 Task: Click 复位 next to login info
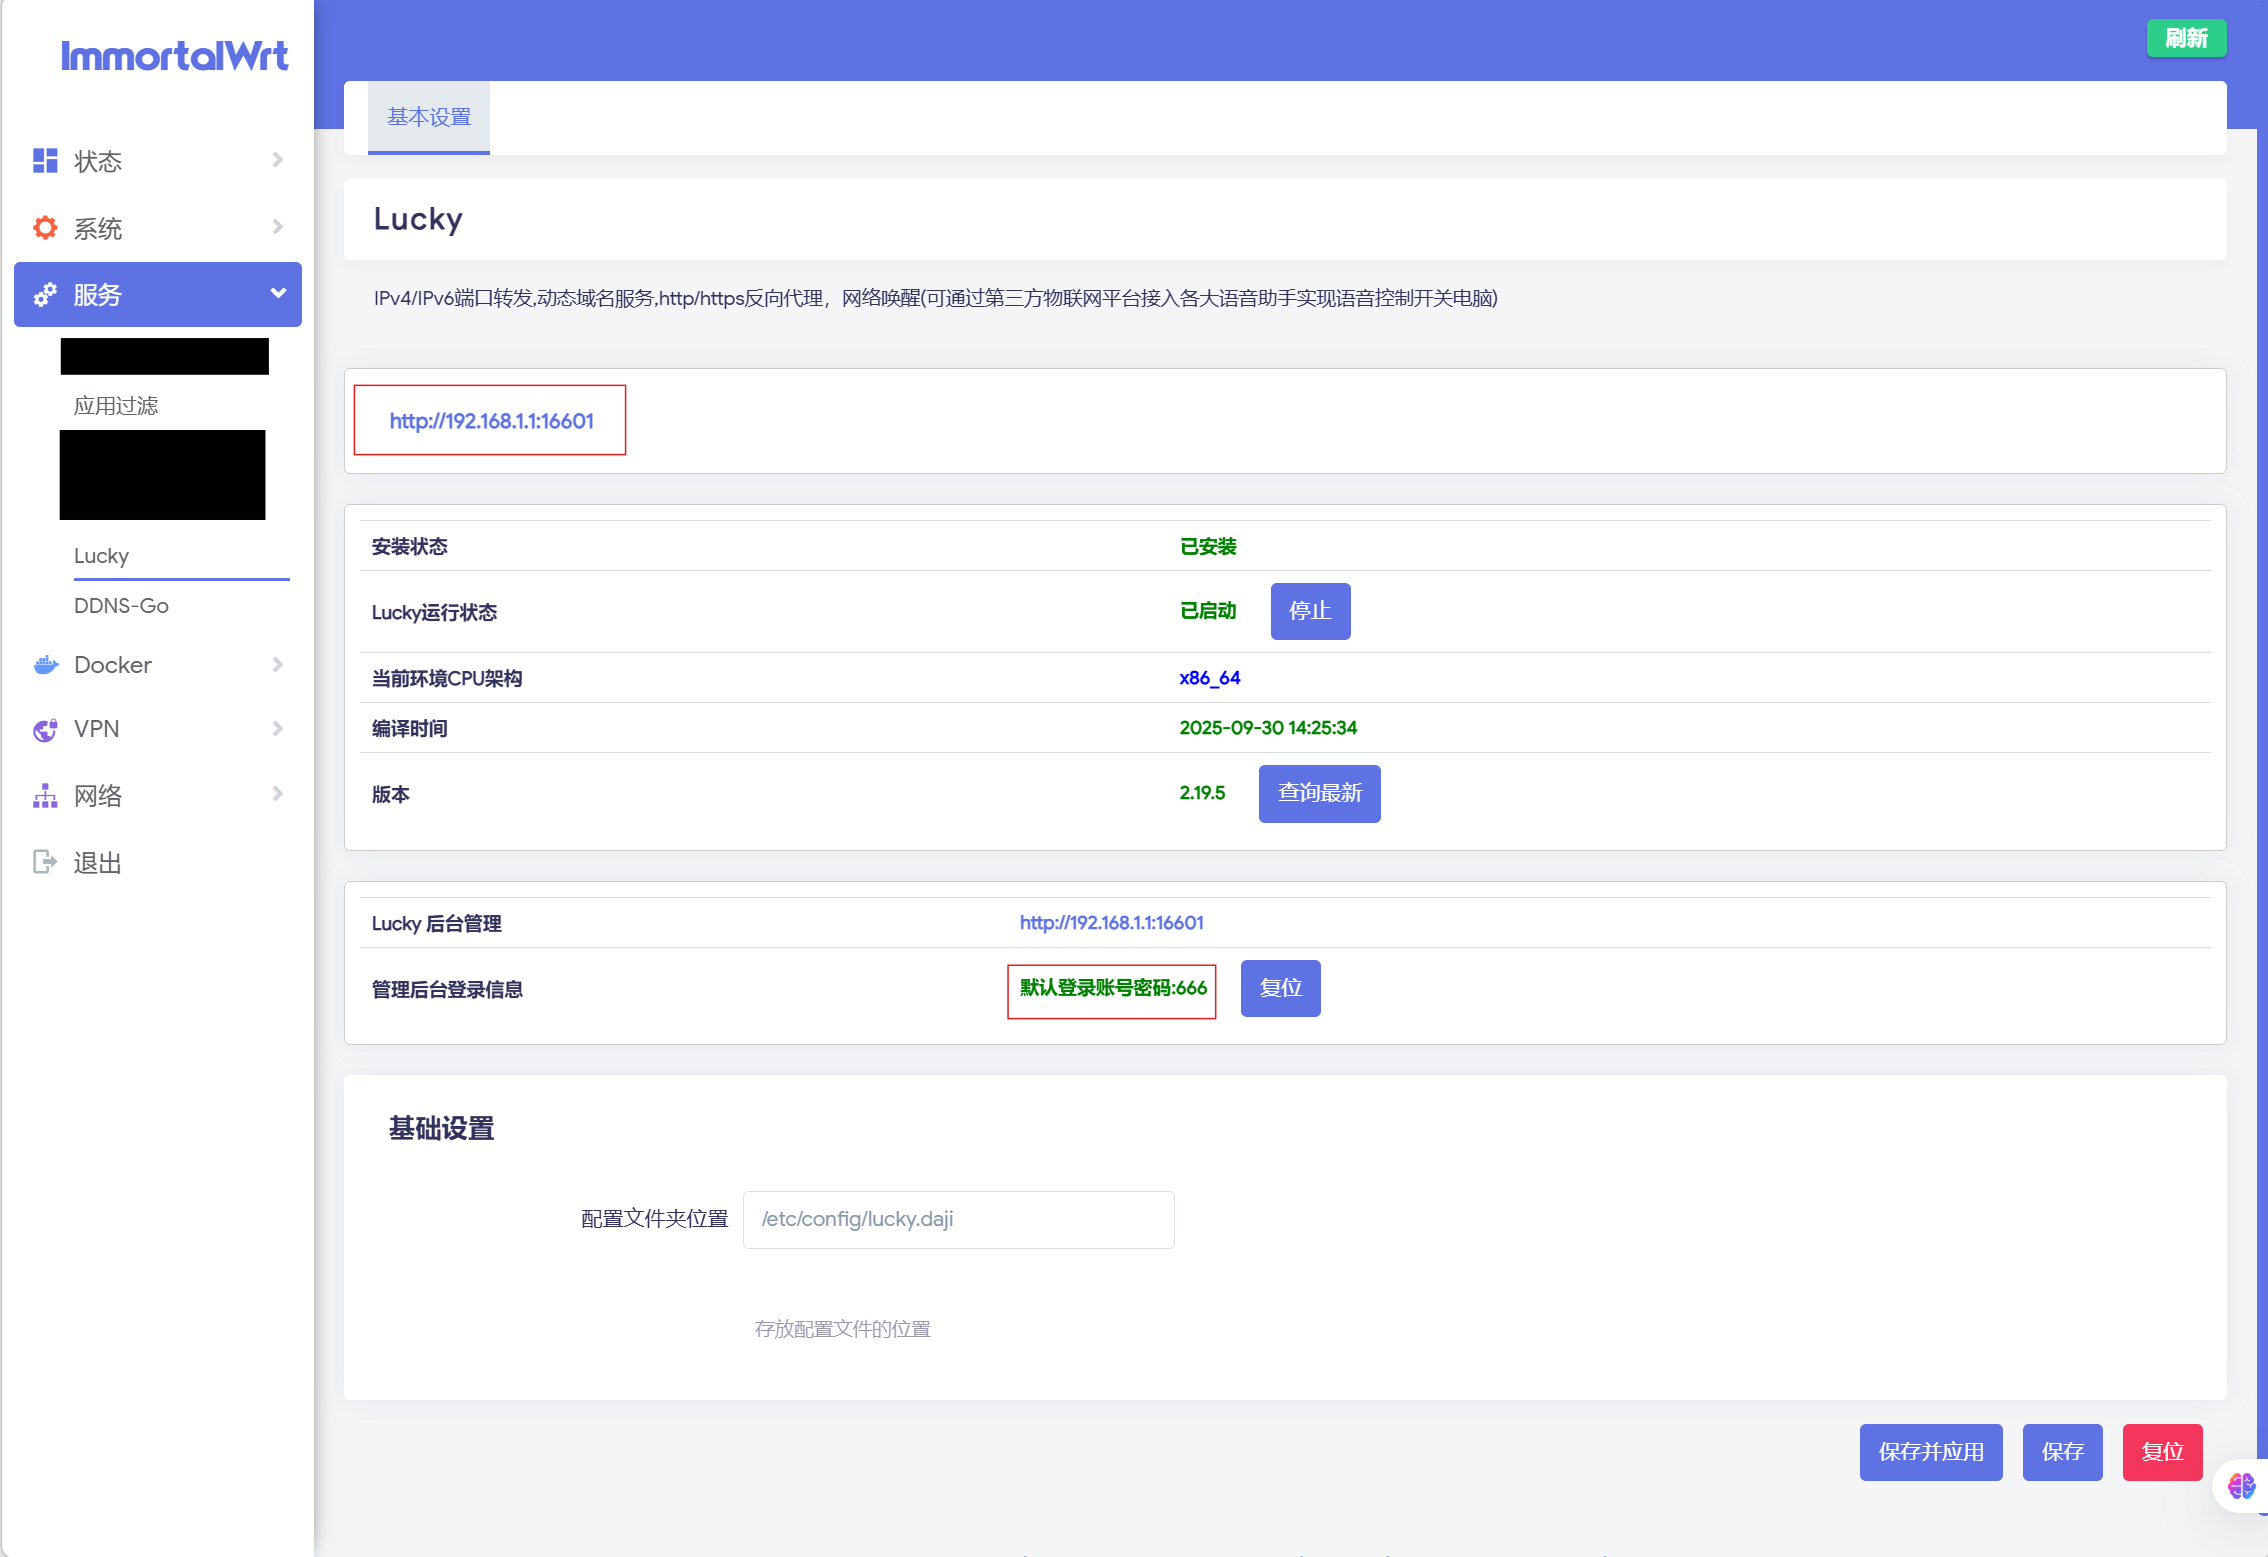coord(1280,988)
